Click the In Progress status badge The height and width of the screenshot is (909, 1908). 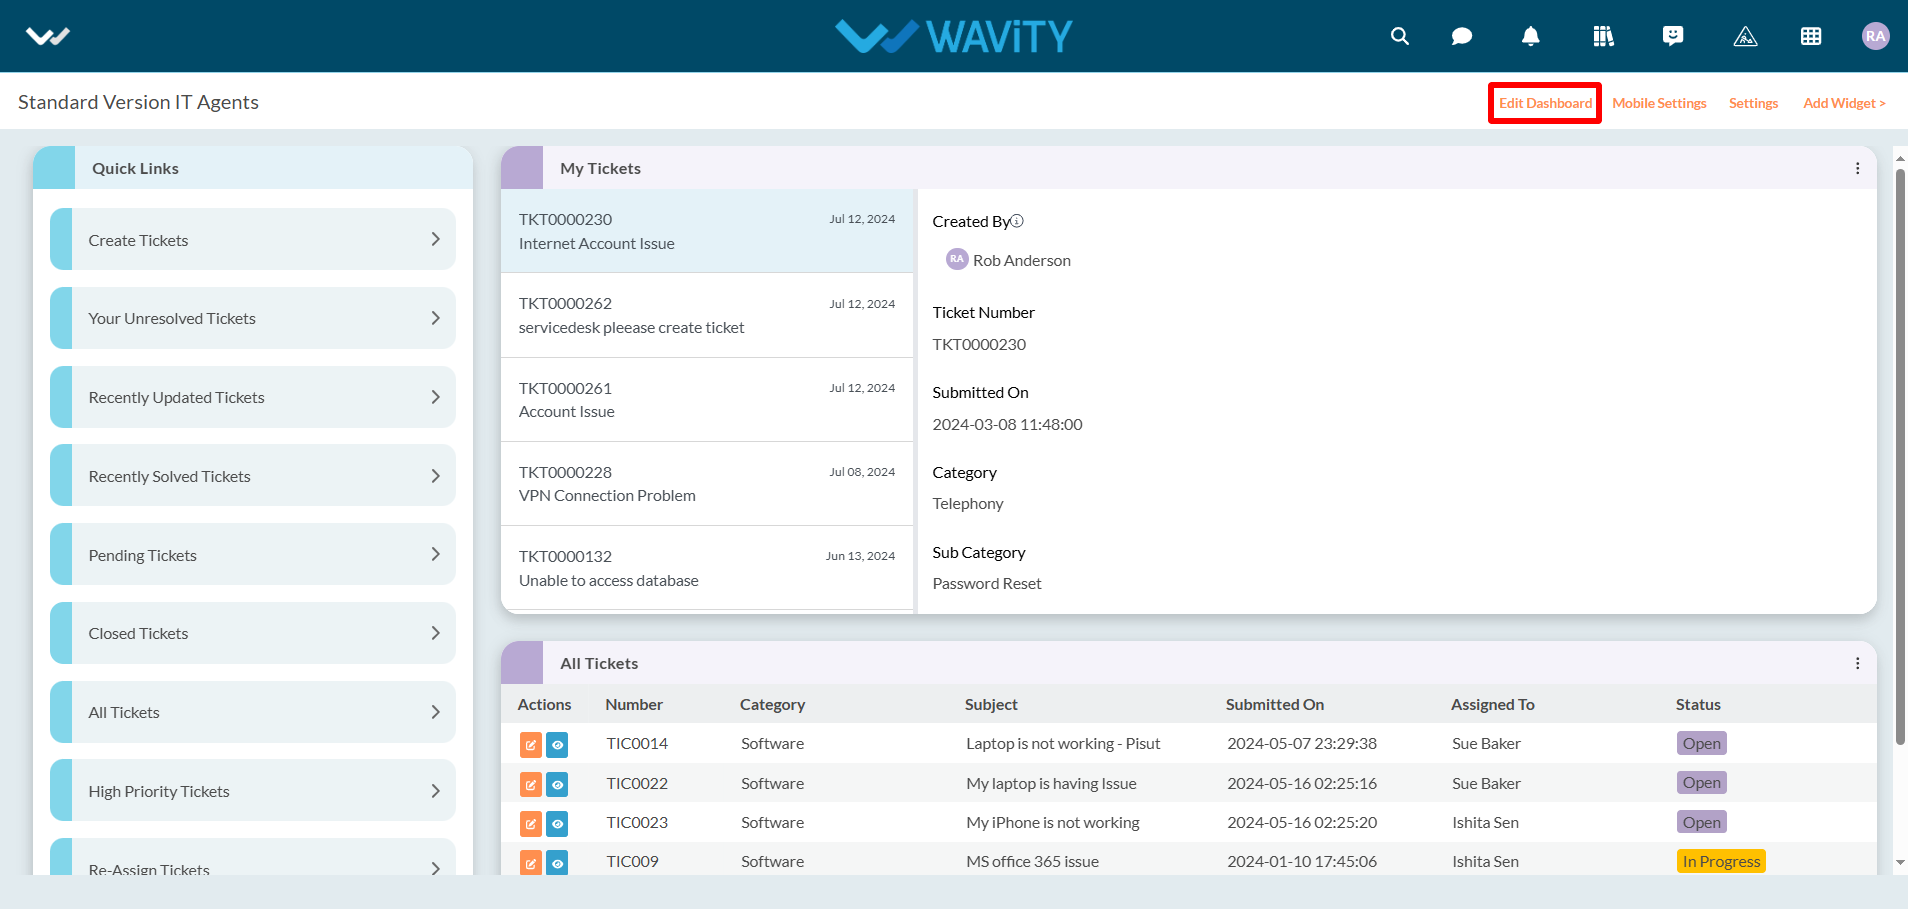(1721, 862)
